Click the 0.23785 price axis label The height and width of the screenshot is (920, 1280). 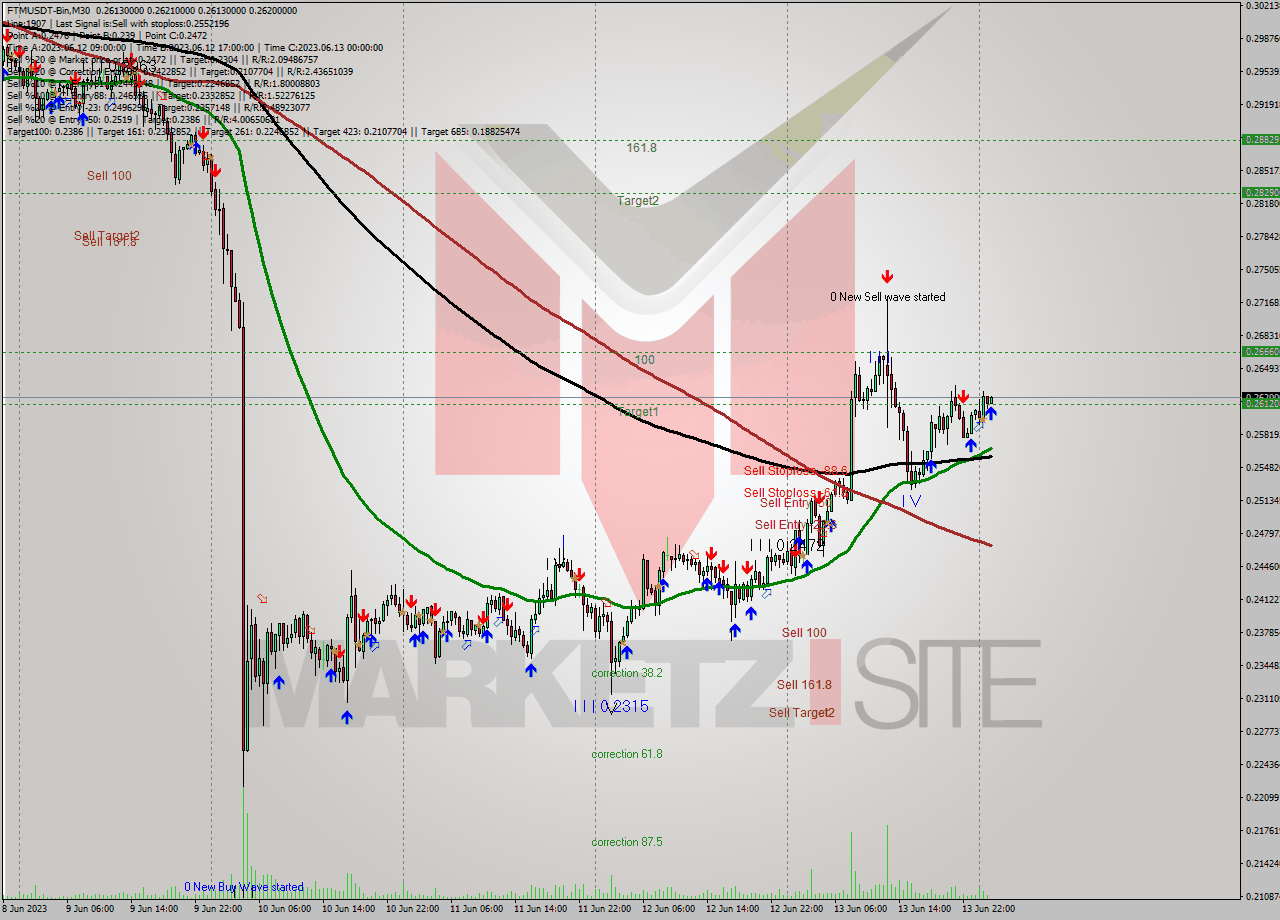[1262, 633]
